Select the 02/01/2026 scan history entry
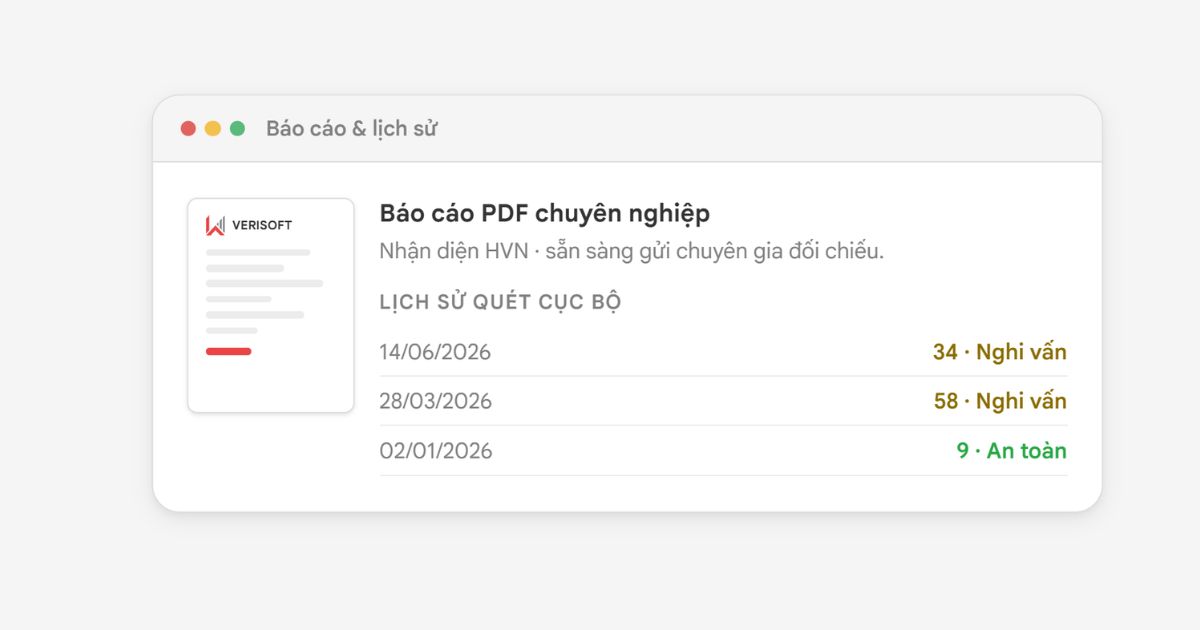The height and width of the screenshot is (630, 1200). click(x=723, y=451)
